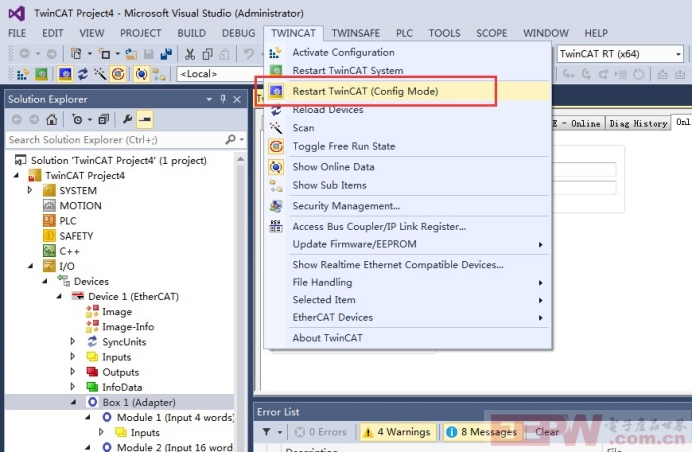Open the HELP menu
The height and width of the screenshot is (452, 692).
point(596,33)
